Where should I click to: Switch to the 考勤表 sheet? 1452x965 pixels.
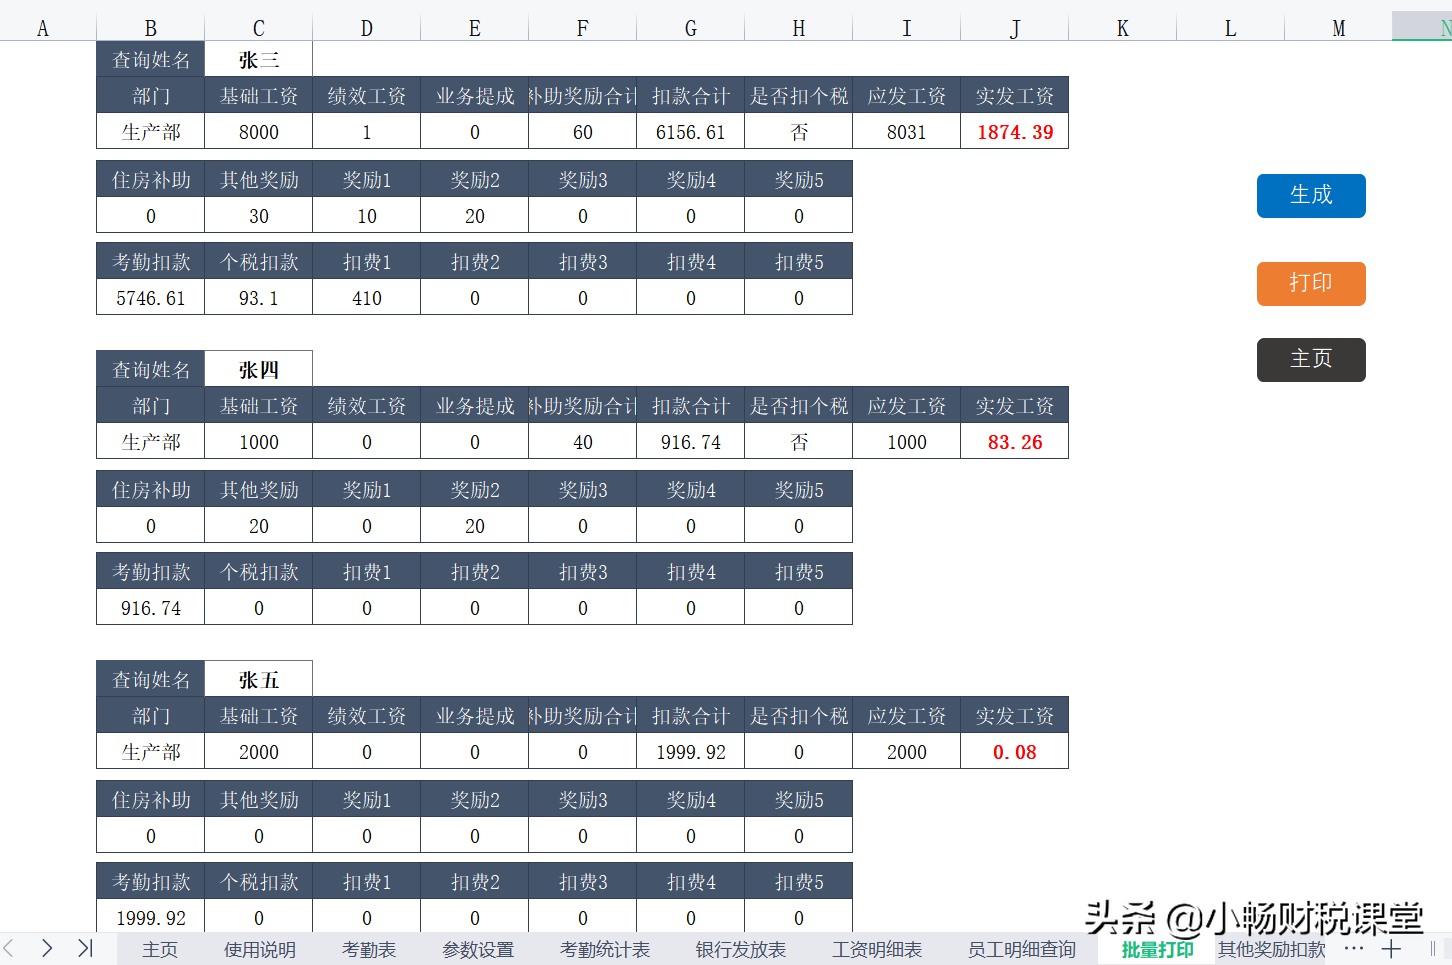tap(368, 949)
